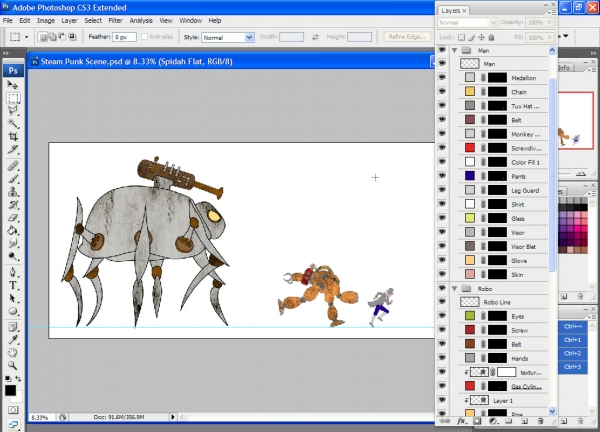Open the Analysis menu

point(141,21)
